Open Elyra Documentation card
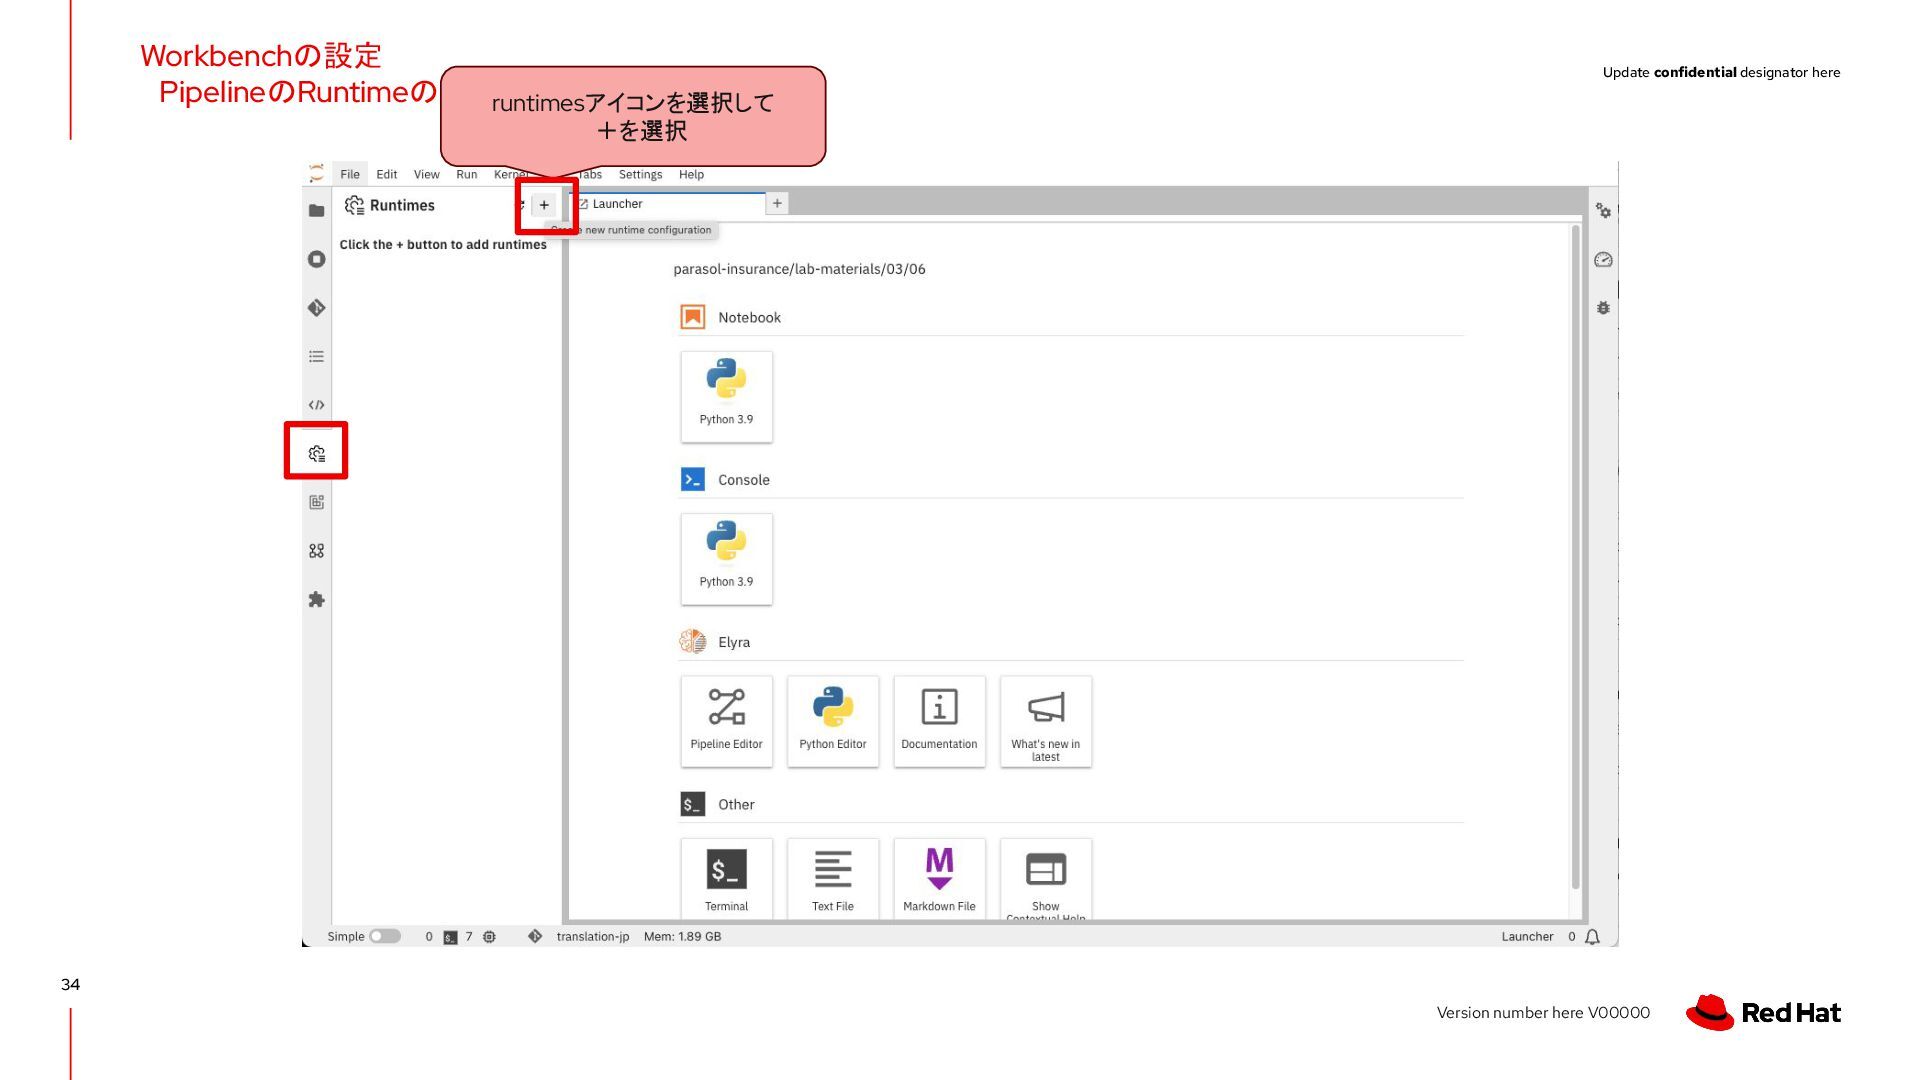The height and width of the screenshot is (1080, 1920). [x=939, y=721]
